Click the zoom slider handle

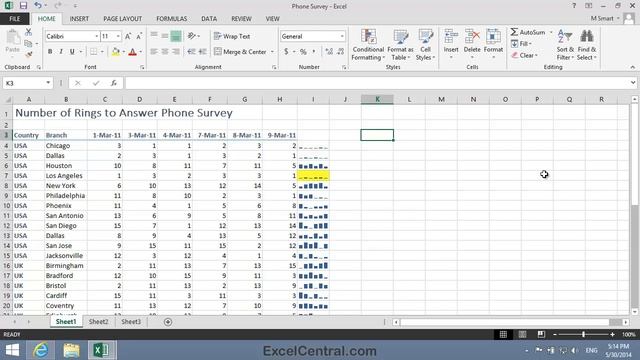point(583,334)
